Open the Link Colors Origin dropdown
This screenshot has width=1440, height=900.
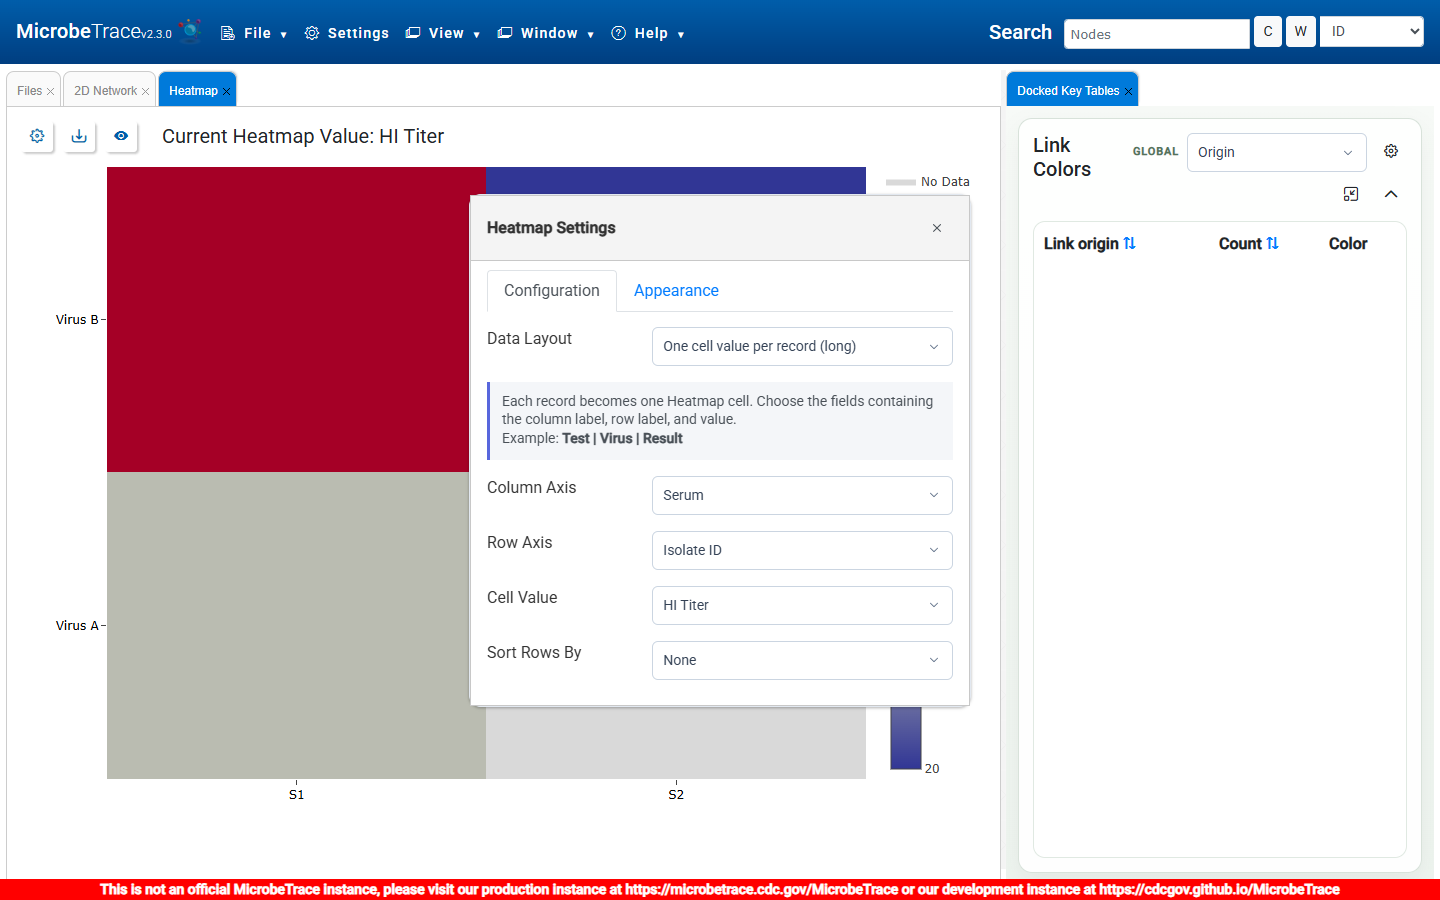(1276, 152)
